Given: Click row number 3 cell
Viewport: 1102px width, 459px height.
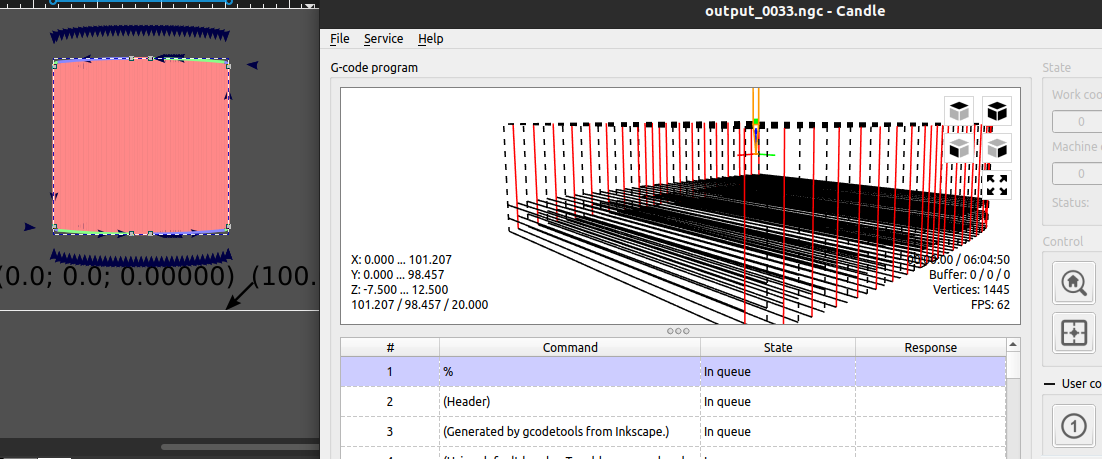Looking at the screenshot, I should [x=390, y=431].
